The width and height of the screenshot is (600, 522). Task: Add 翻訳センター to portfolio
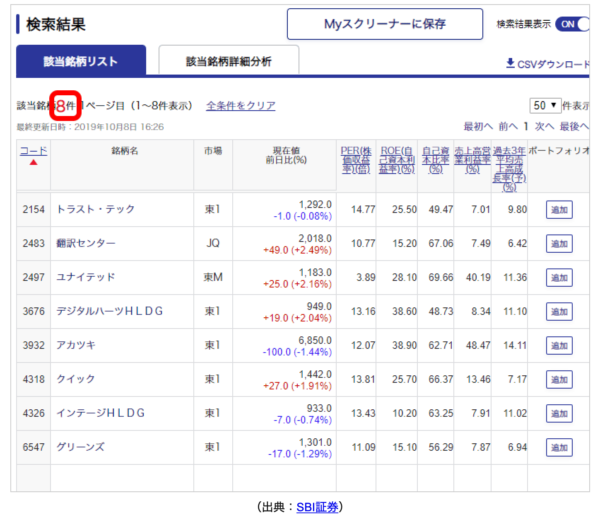click(560, 243)
